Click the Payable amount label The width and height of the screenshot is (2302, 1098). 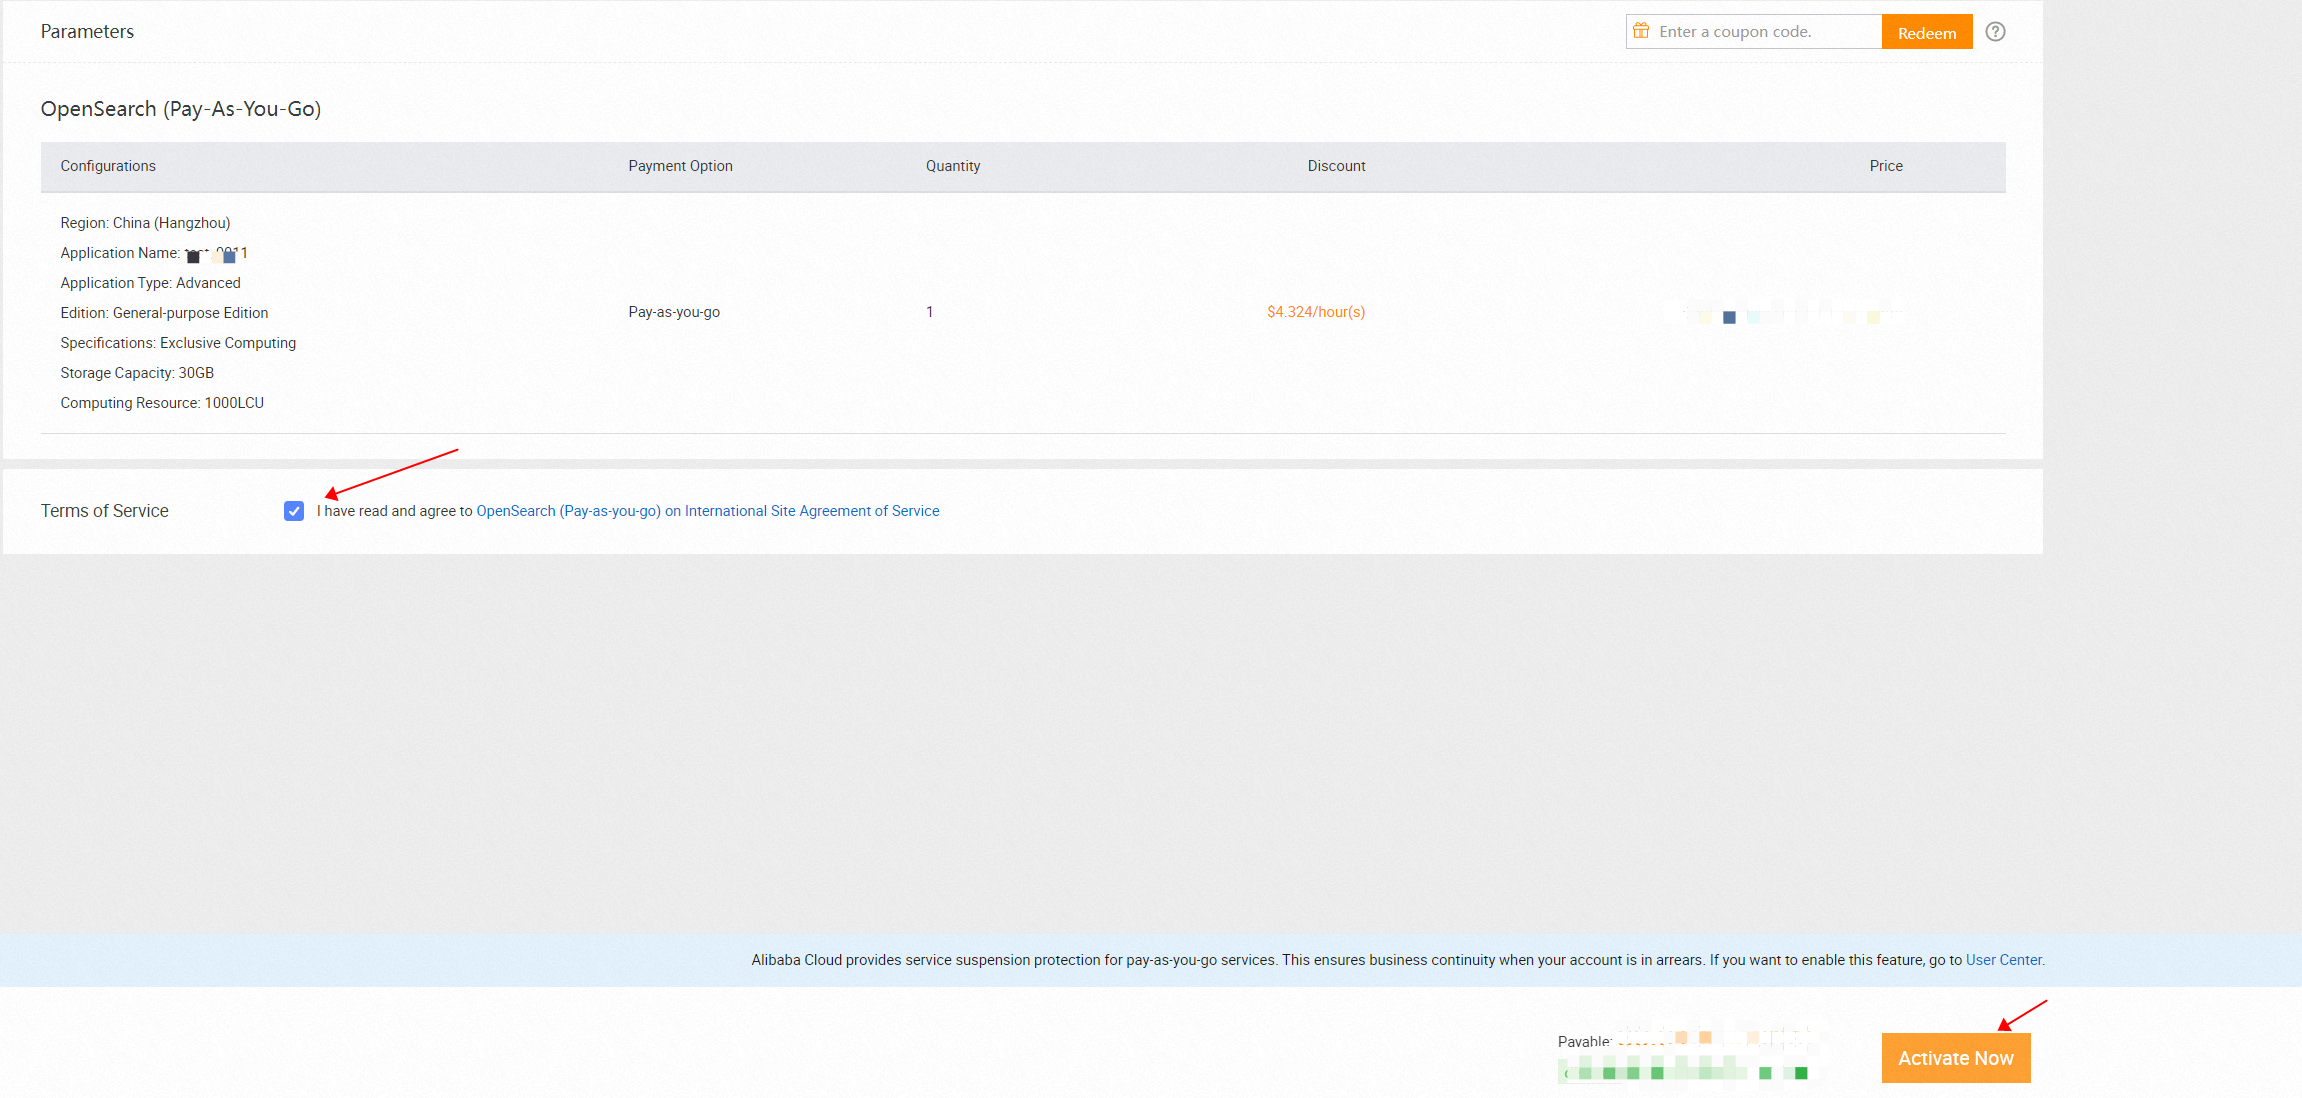tap(1584, 1042)
